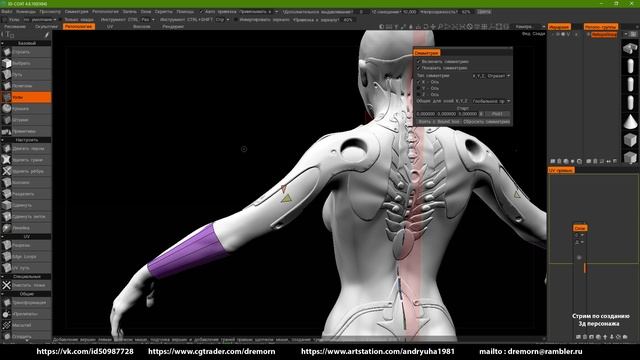640x360 pixels.
Task: Toggle visibility eye of the retopo group layer
Action: [589, 35]
